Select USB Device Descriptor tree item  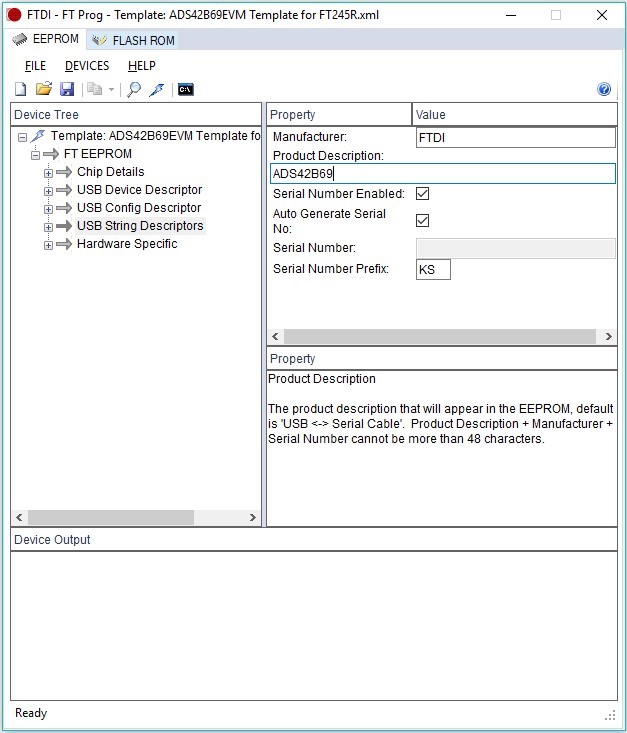click(x=139, y=189)
